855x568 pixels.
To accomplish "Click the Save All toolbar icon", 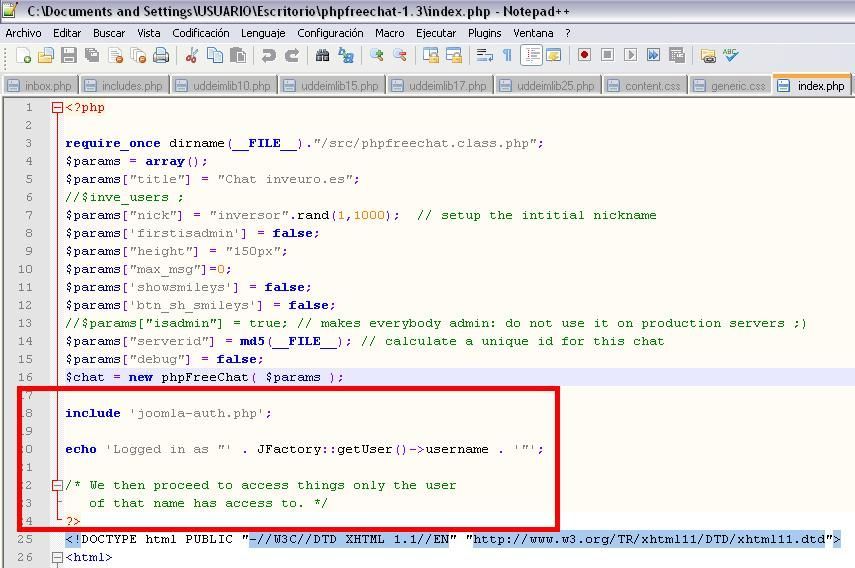I will tap(92, 55).
